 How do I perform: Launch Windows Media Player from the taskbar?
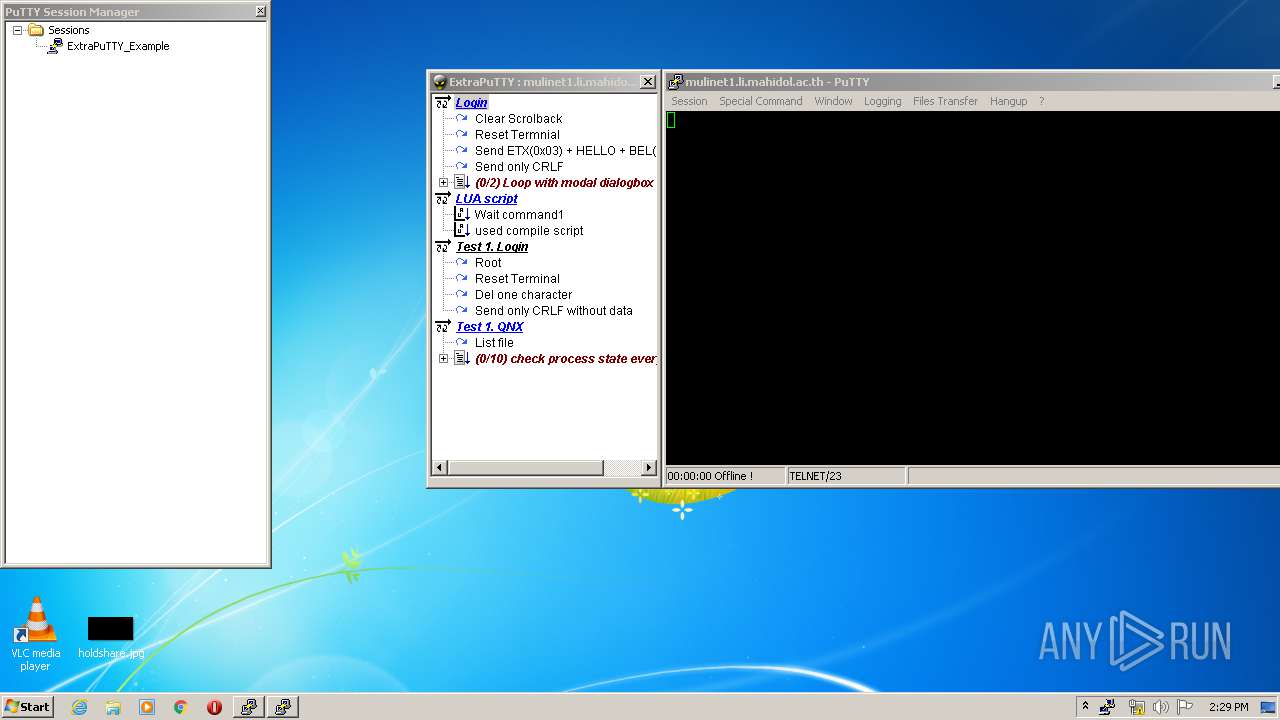[x=147, y=707]
